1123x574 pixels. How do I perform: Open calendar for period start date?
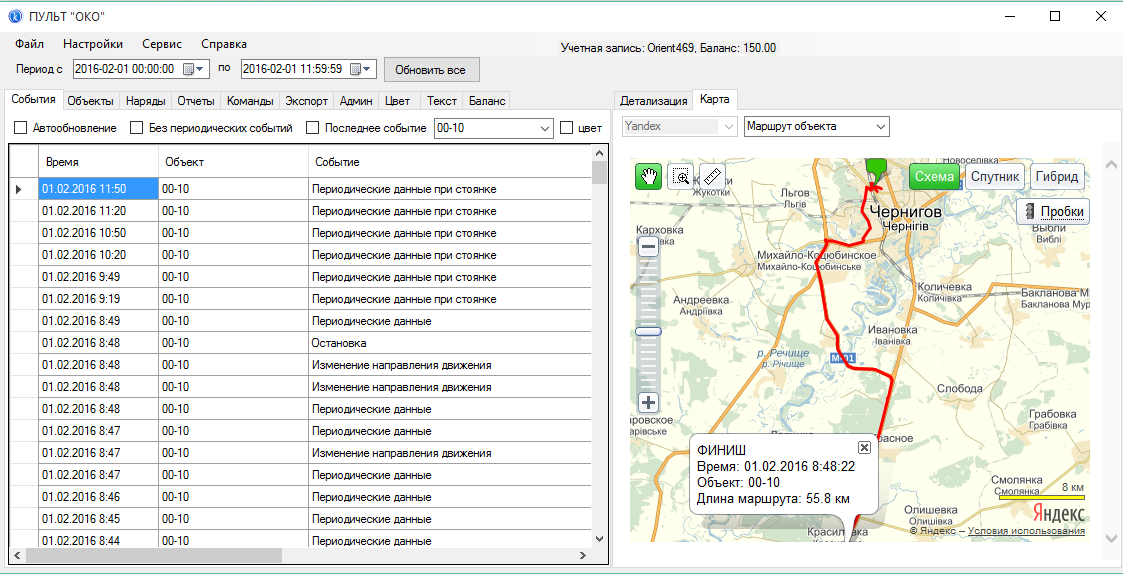pos(193,70)
